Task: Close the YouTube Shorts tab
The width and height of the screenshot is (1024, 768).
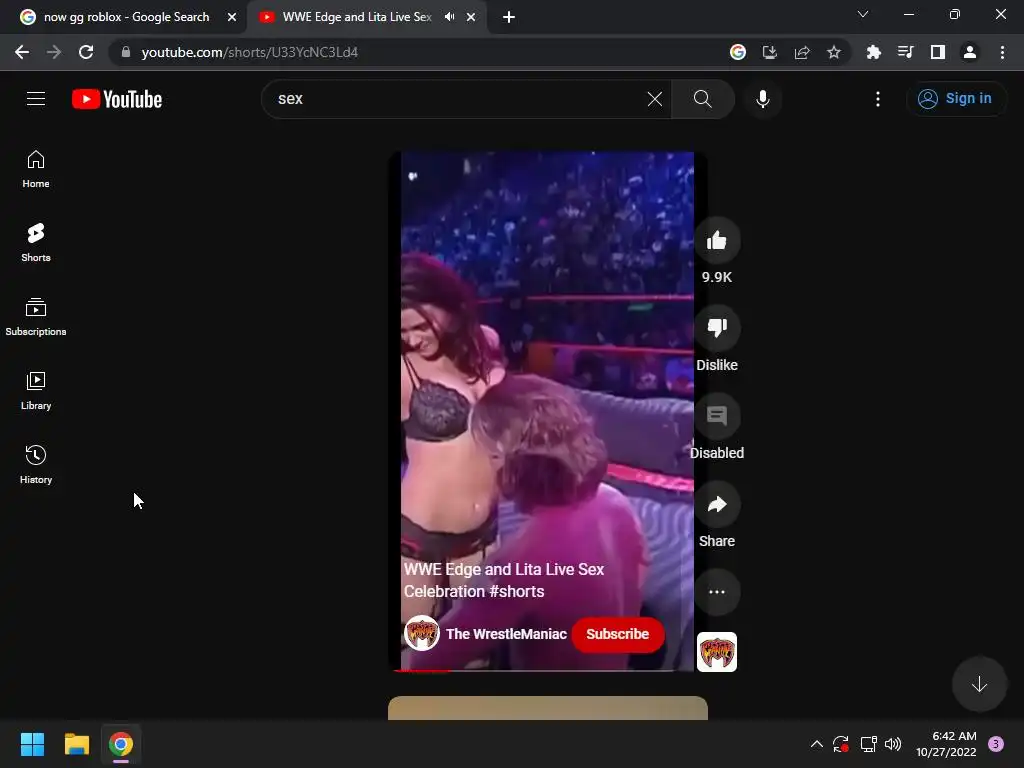Action: pos(471,17)
